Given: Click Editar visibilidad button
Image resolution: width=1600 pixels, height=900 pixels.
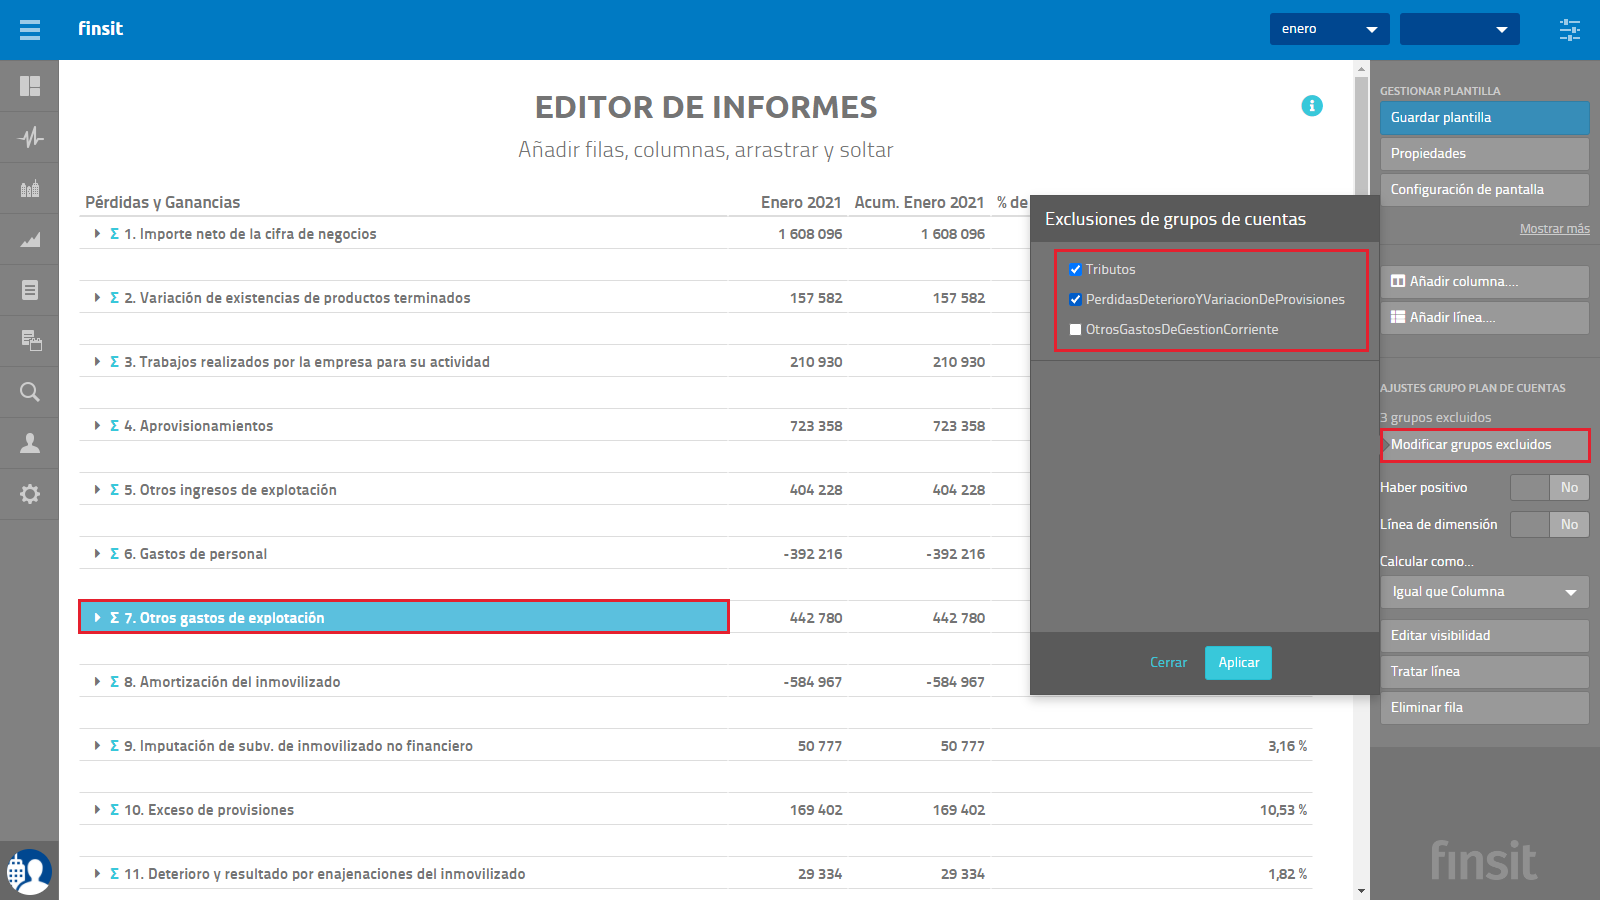Looking at the screenshot, I should tap(1484, 636).
